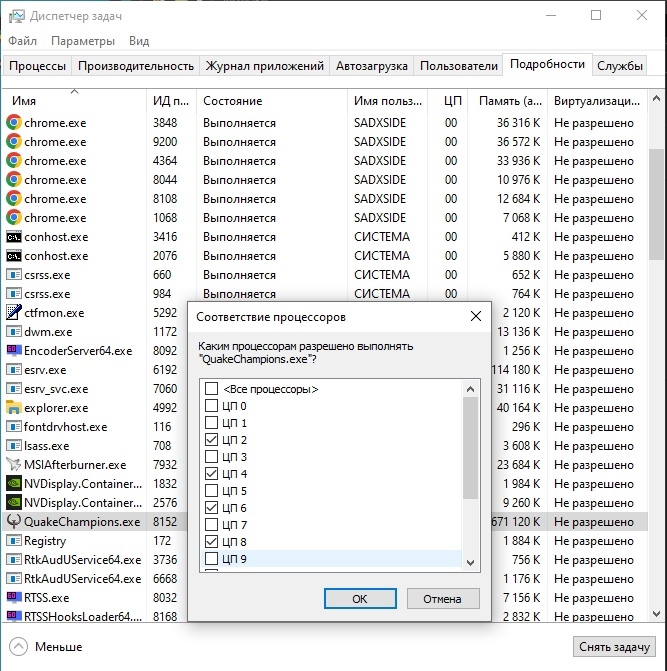
Task: Uncheck the ЦП 2 checkbox
Action: pos(211,439)
